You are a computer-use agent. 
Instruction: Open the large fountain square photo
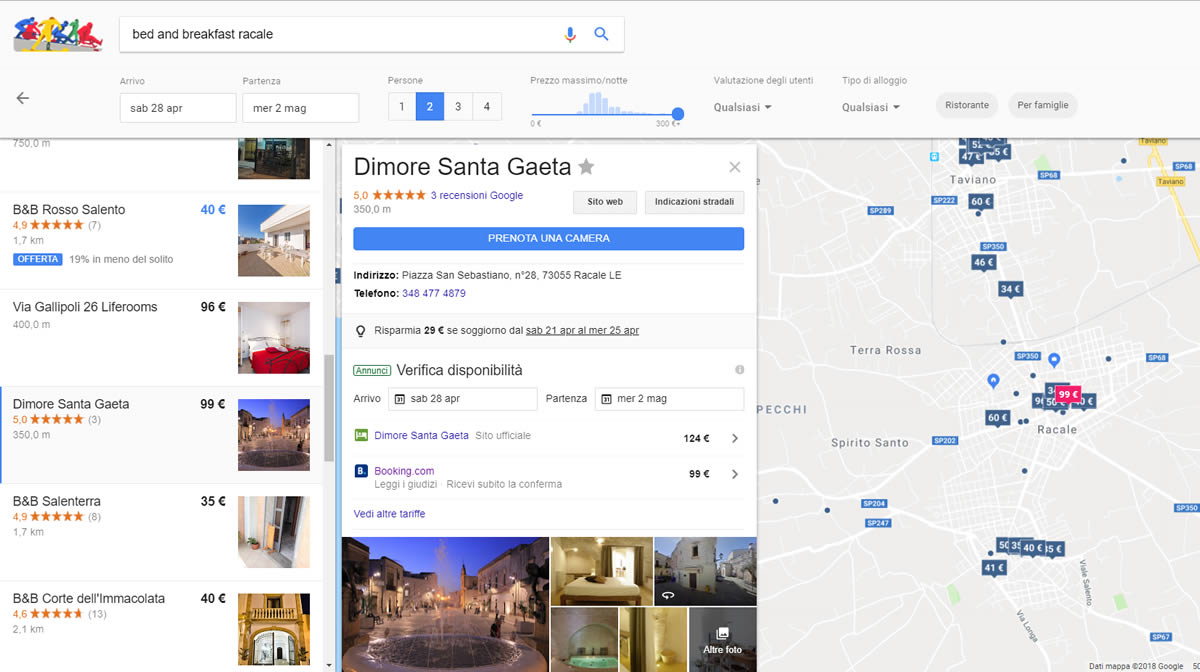coord(446,604)
